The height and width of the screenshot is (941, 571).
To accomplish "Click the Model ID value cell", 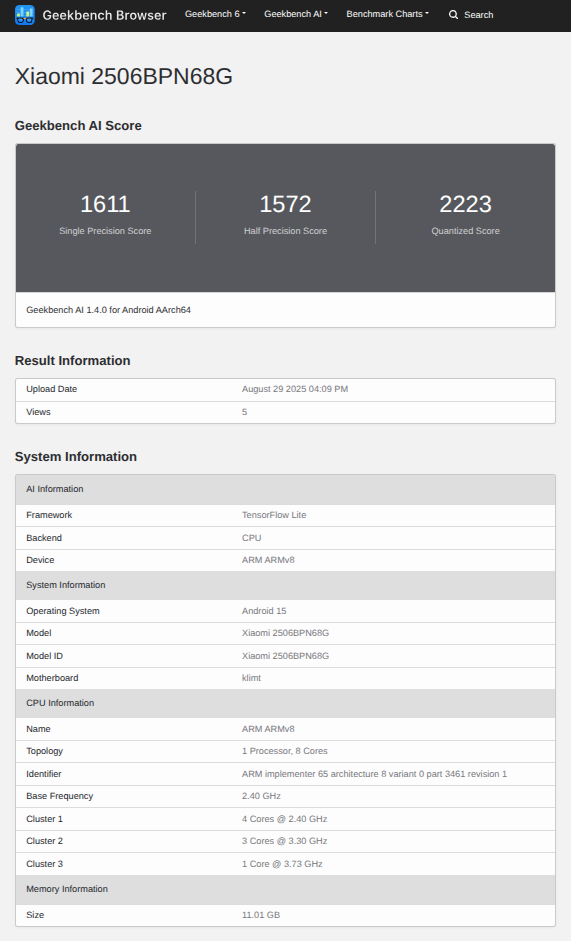I will pyautogui.click(x=285, y=656).
